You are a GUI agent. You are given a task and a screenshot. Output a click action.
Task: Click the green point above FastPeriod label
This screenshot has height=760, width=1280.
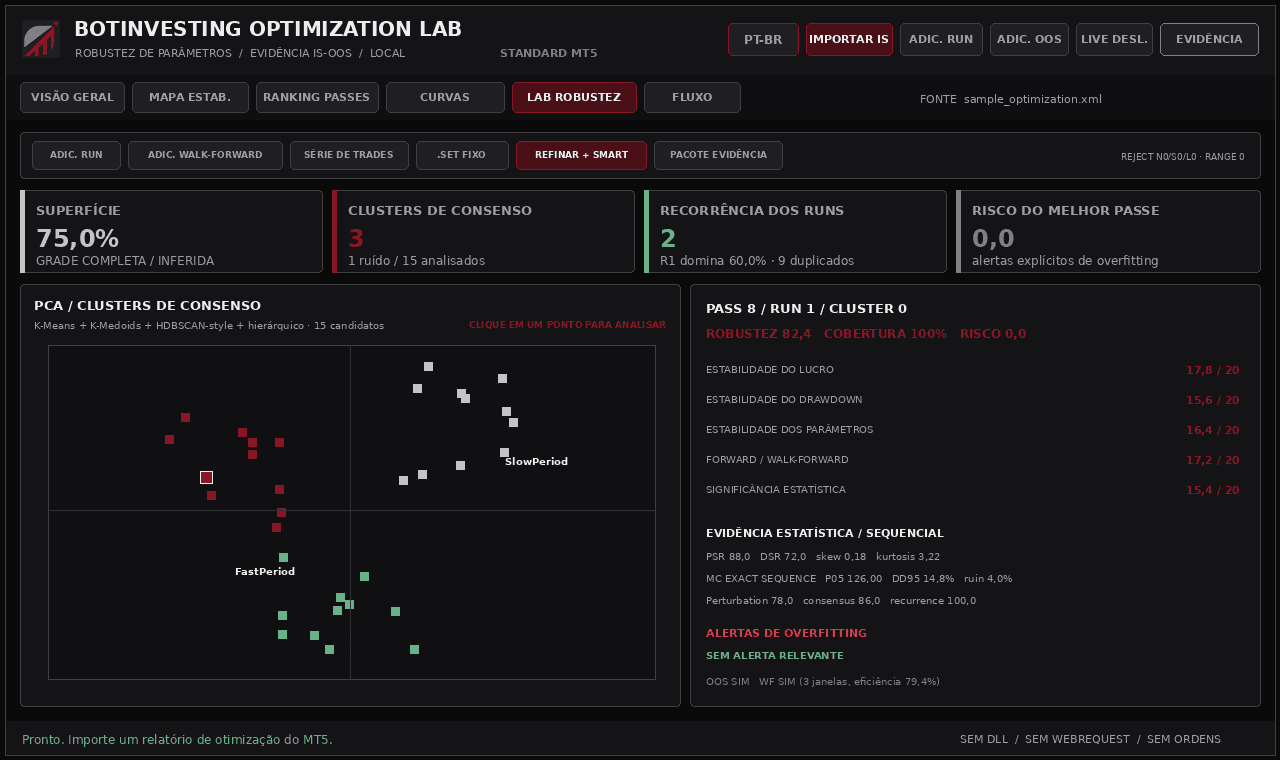tap(283, 557)
